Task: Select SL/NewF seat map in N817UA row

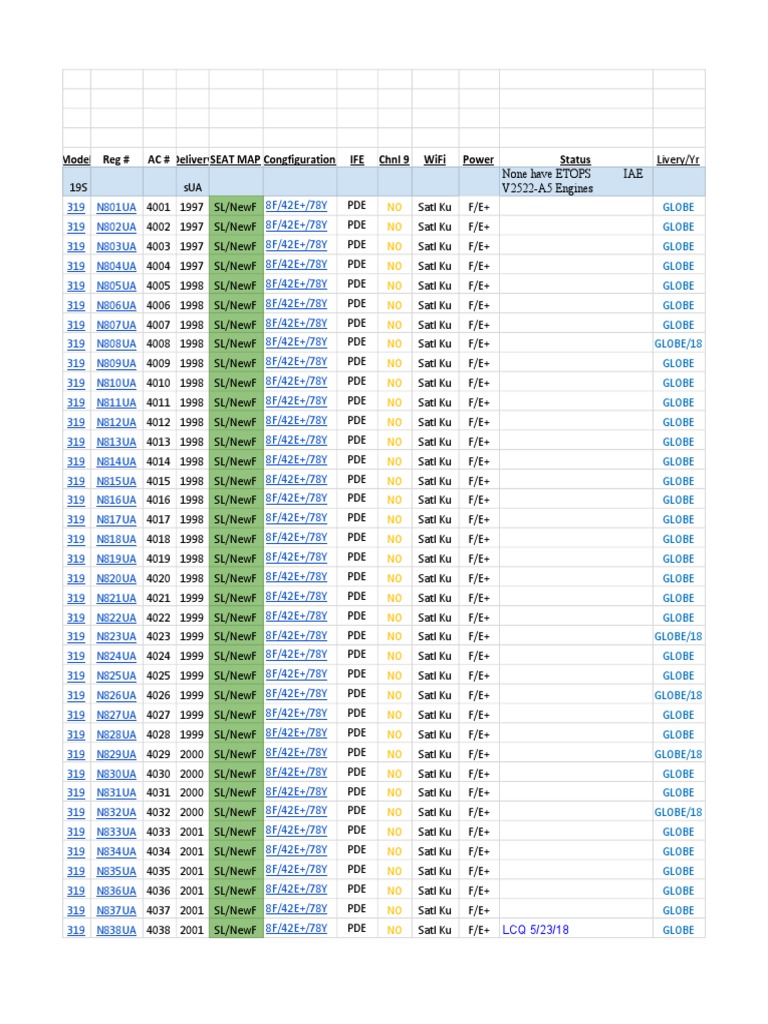Action: click(235, 520)
